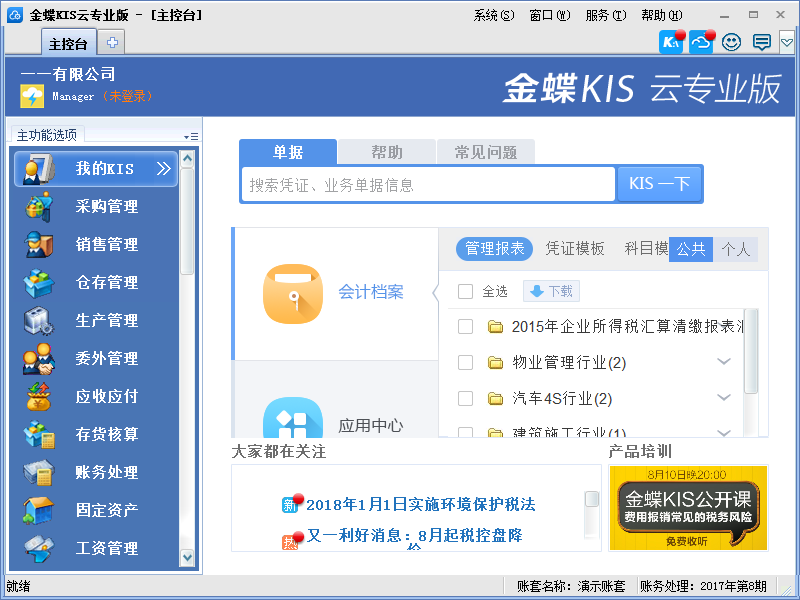Select the 公共 toggle option

(x=691, y=249)
